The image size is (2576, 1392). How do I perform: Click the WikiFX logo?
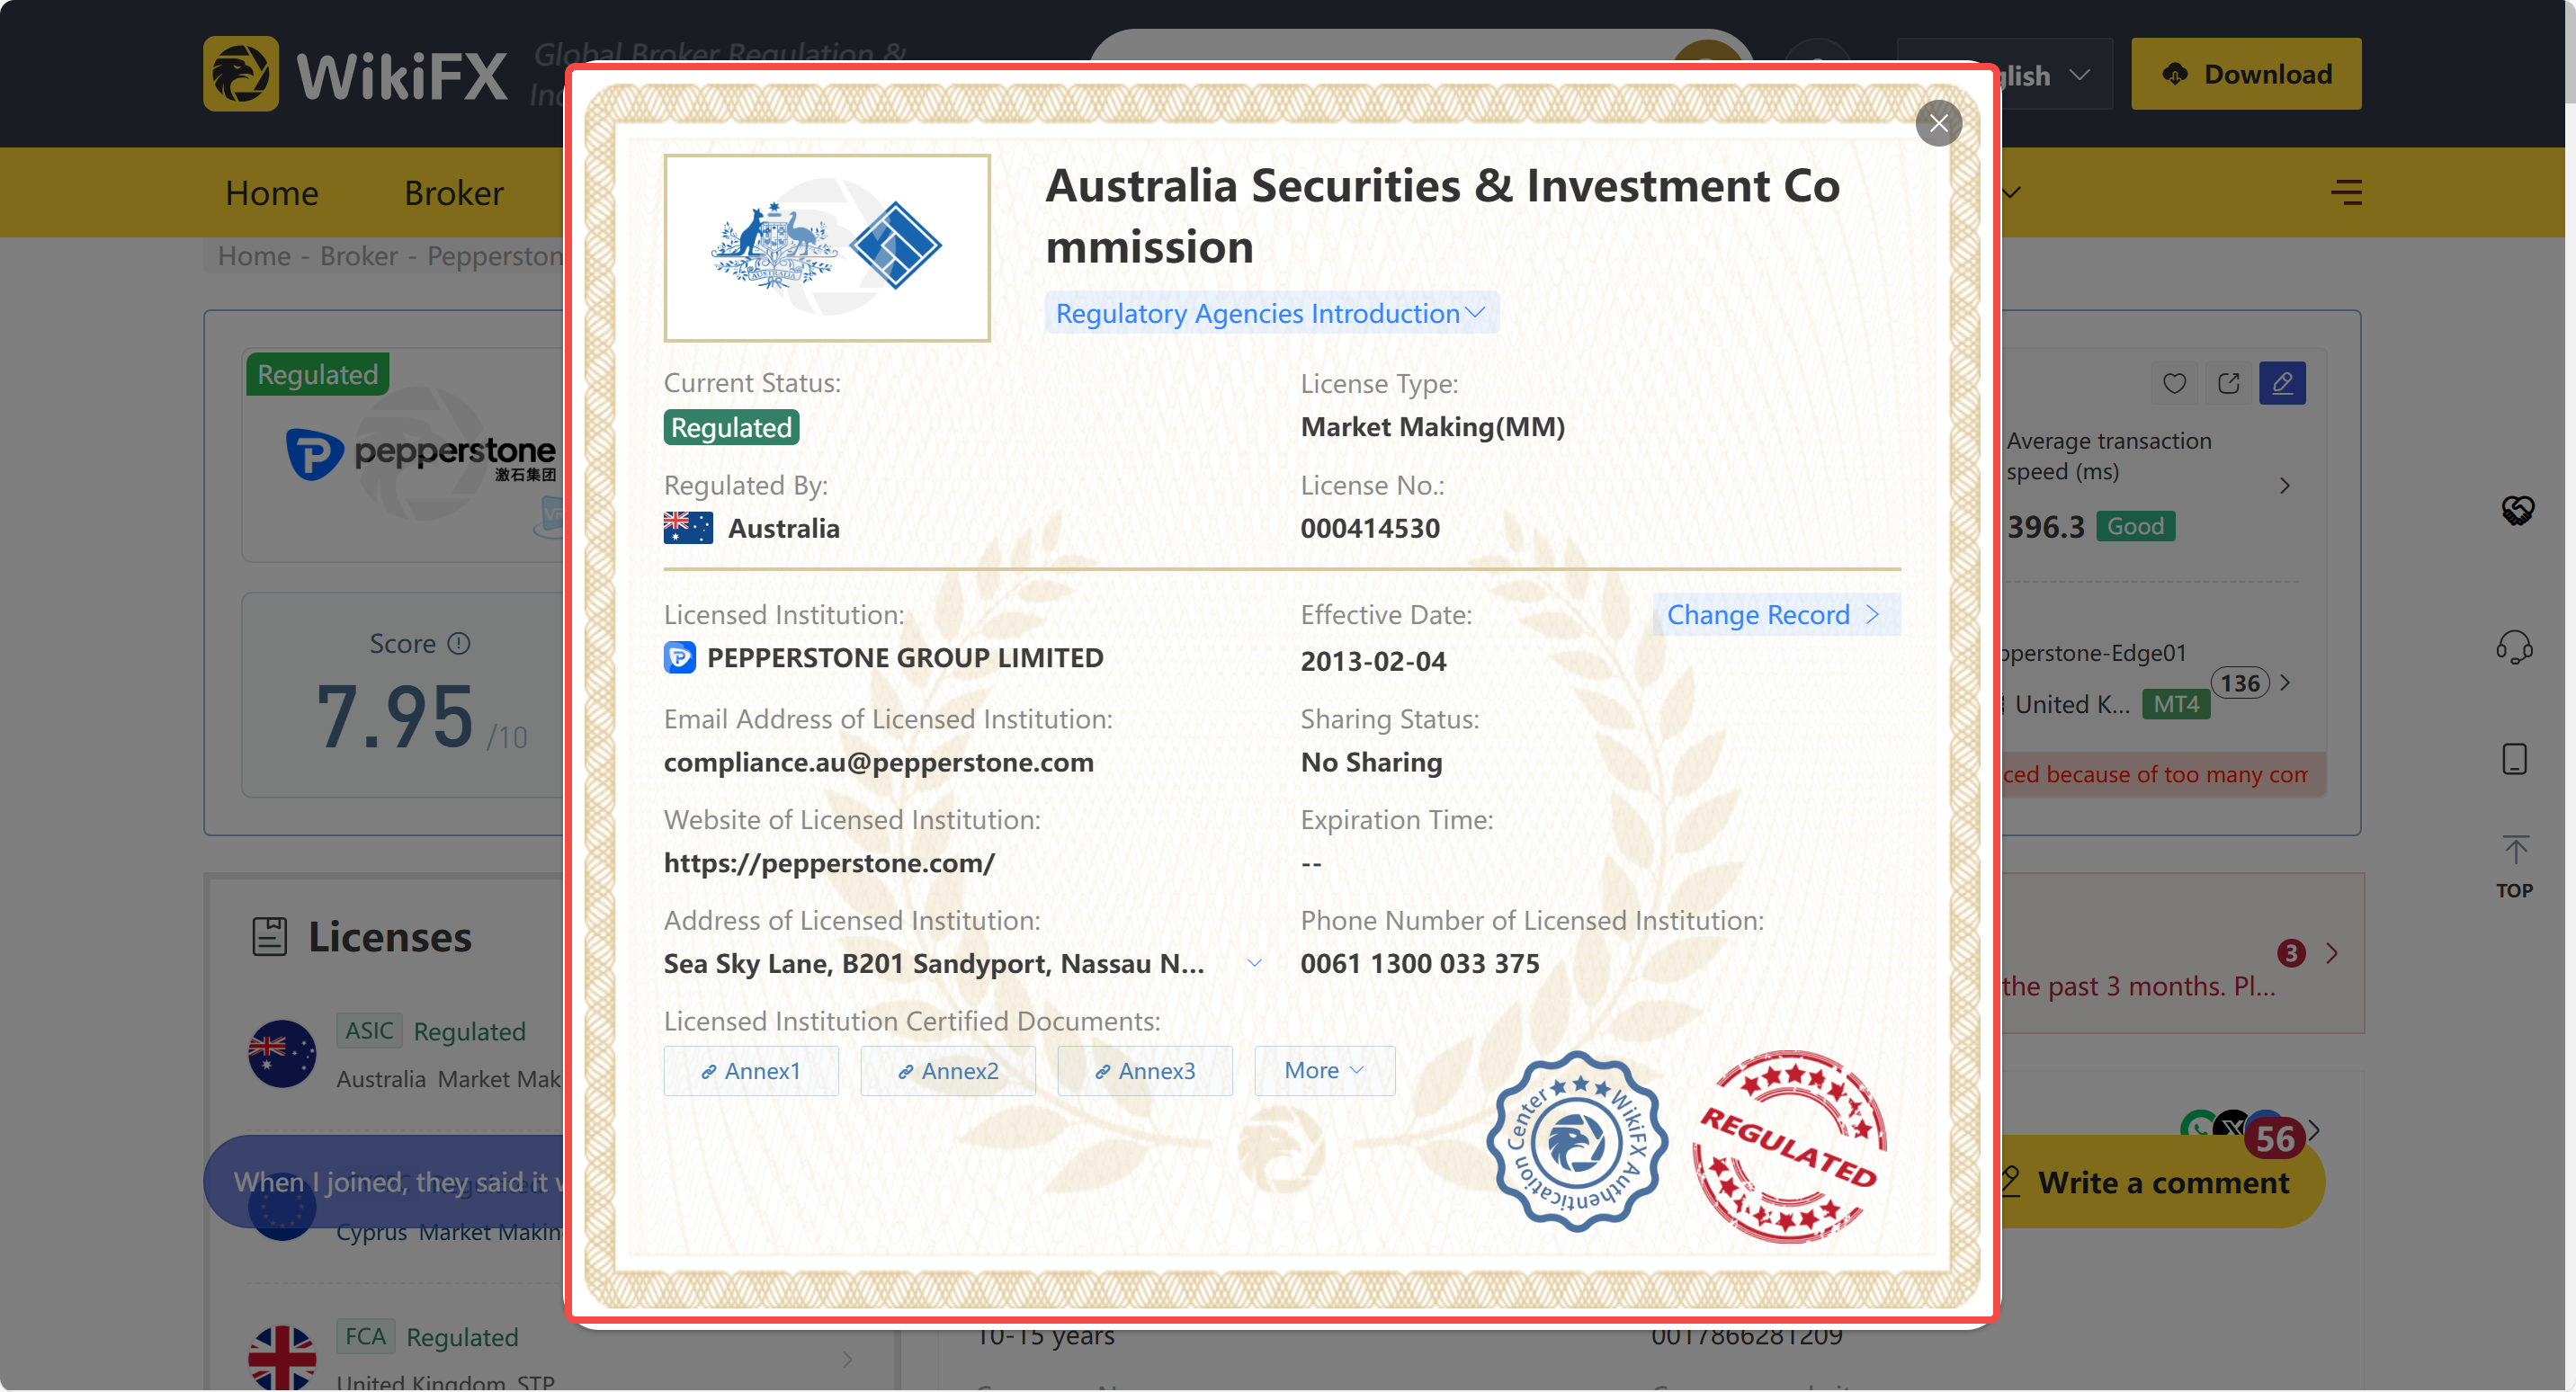[356, 74]
